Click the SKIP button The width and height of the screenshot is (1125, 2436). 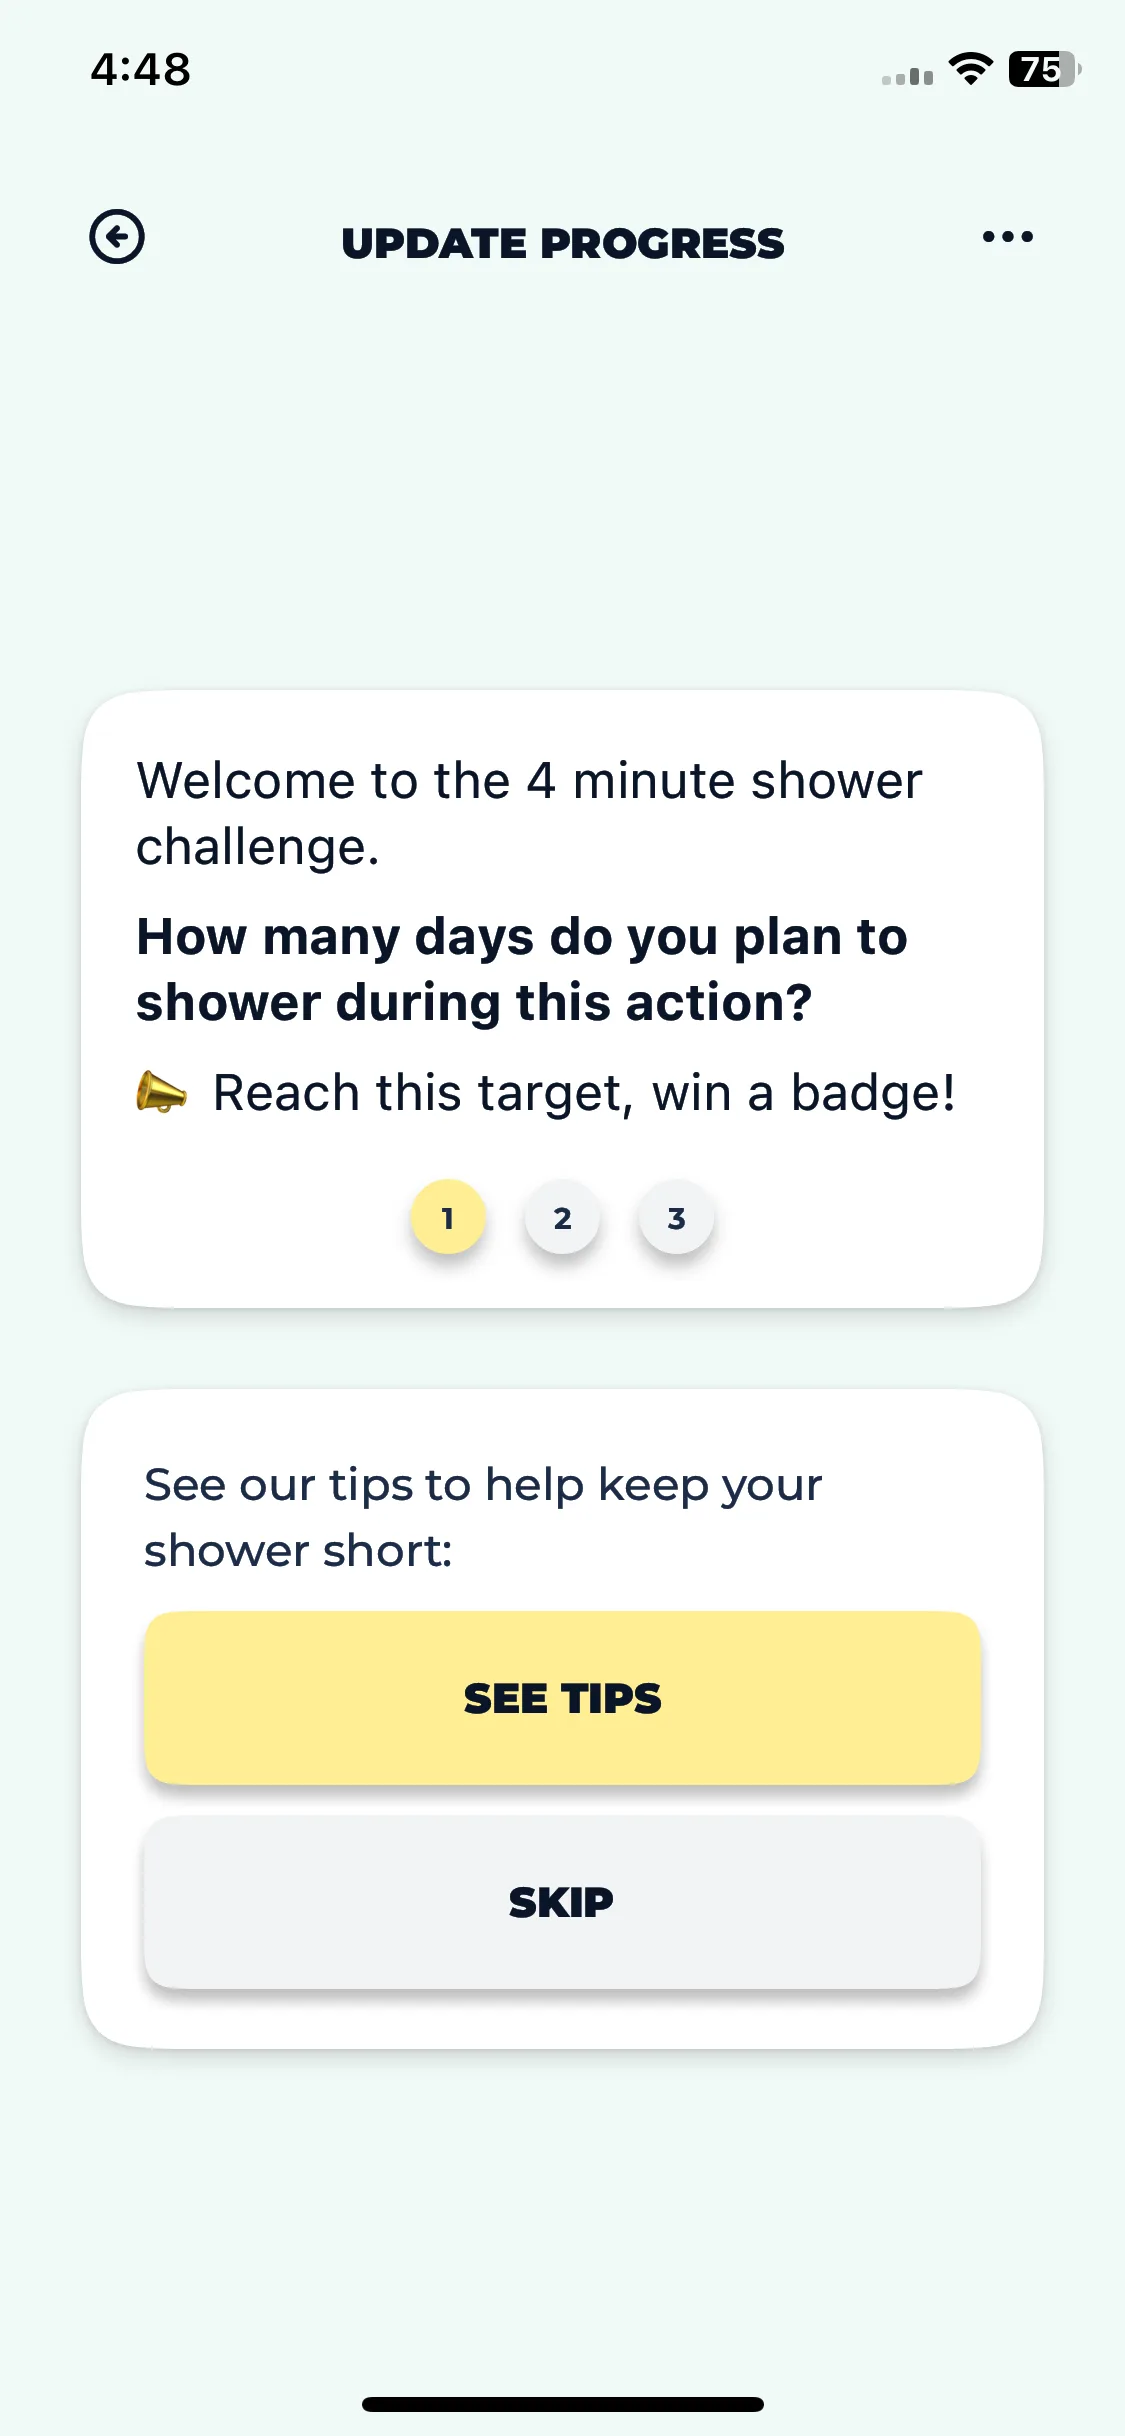(562, 1902)
